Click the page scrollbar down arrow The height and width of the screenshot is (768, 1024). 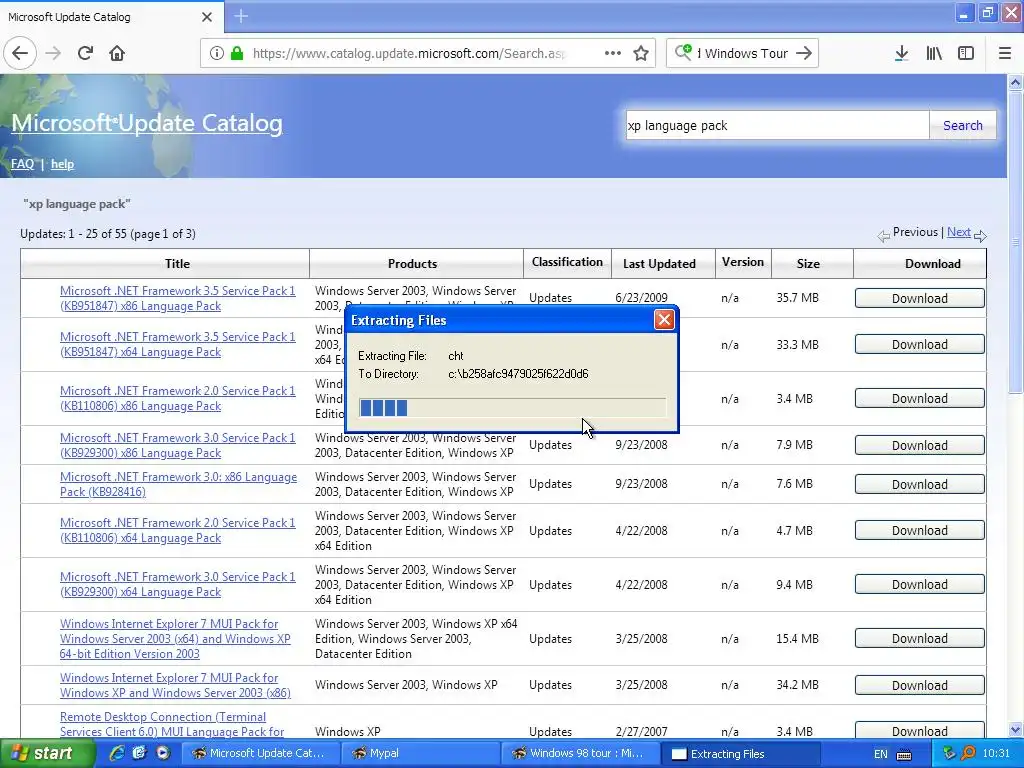[x=1015, y=730]
